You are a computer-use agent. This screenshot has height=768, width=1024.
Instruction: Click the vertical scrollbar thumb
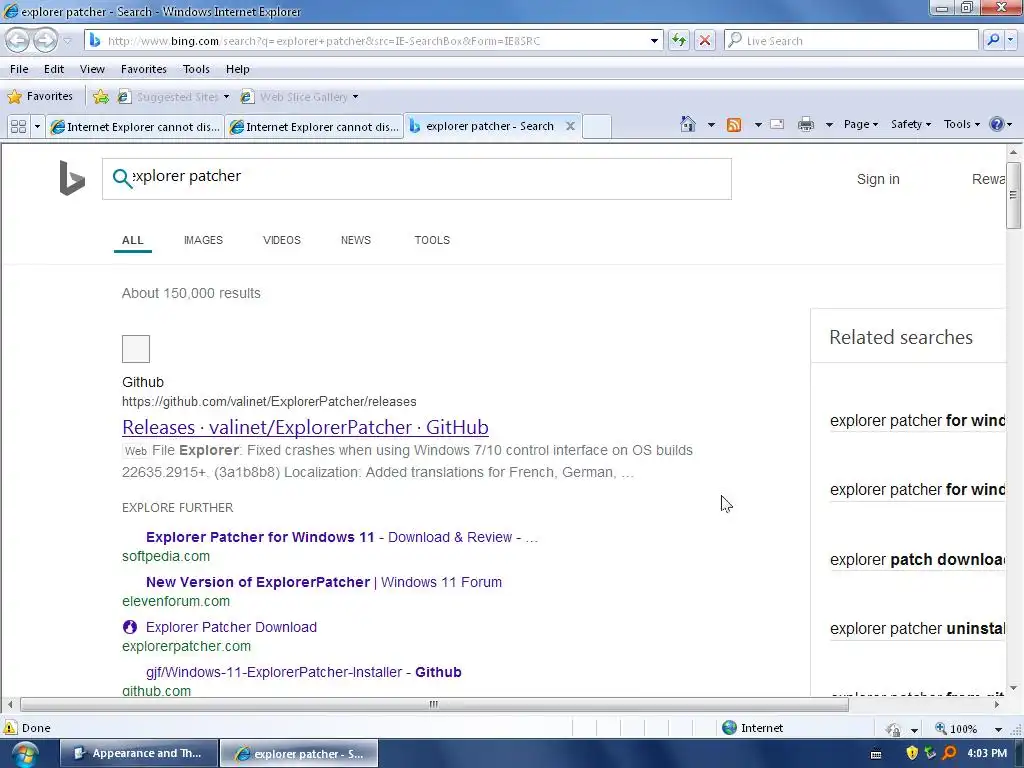1013,195
